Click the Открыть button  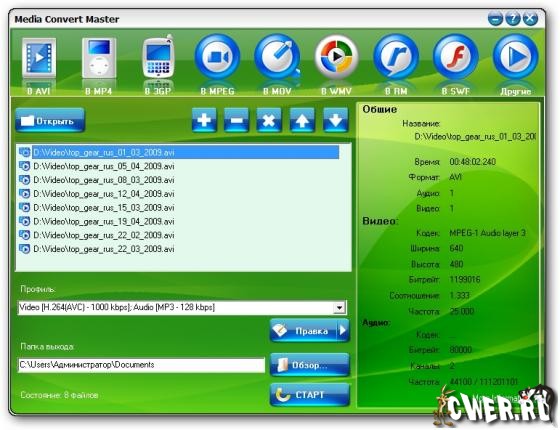tap(50, 120)
